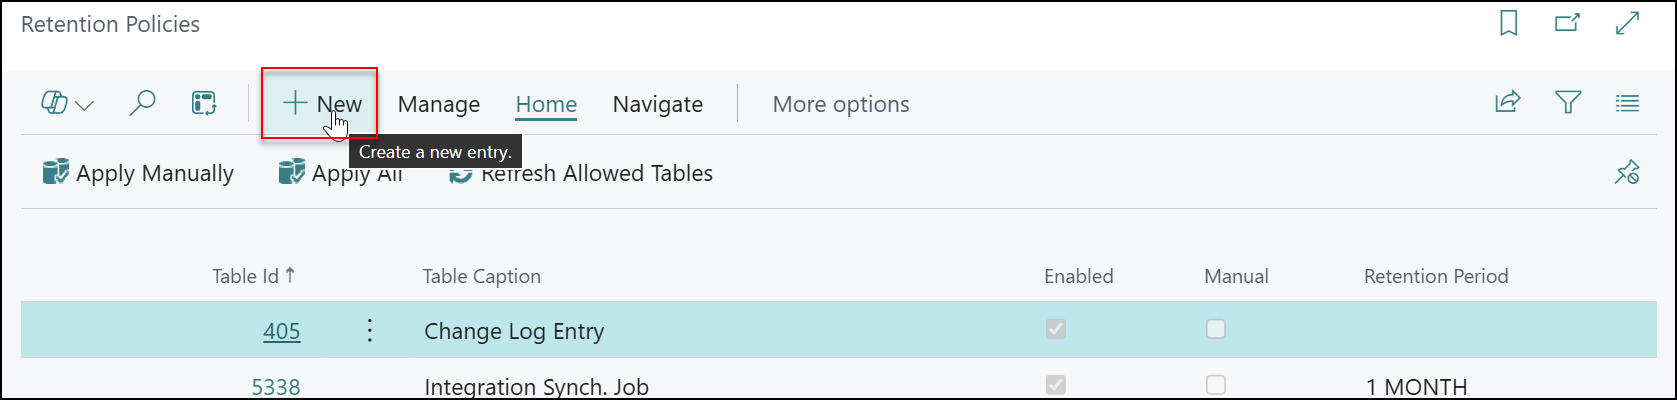This screenshot has width=1677, height=400.
Task: Click Apply Manually action
Action: [138, 173]
